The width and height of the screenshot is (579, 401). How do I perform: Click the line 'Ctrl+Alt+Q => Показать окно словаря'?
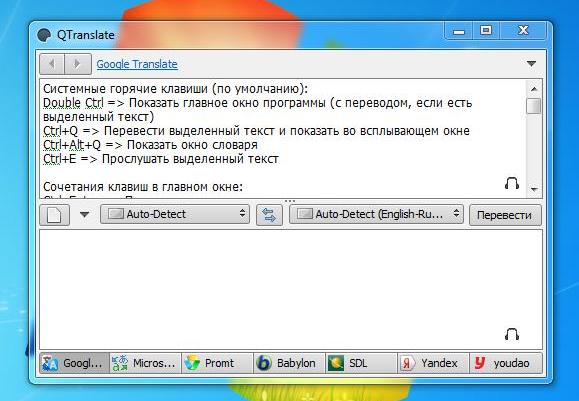coord(150,145)
